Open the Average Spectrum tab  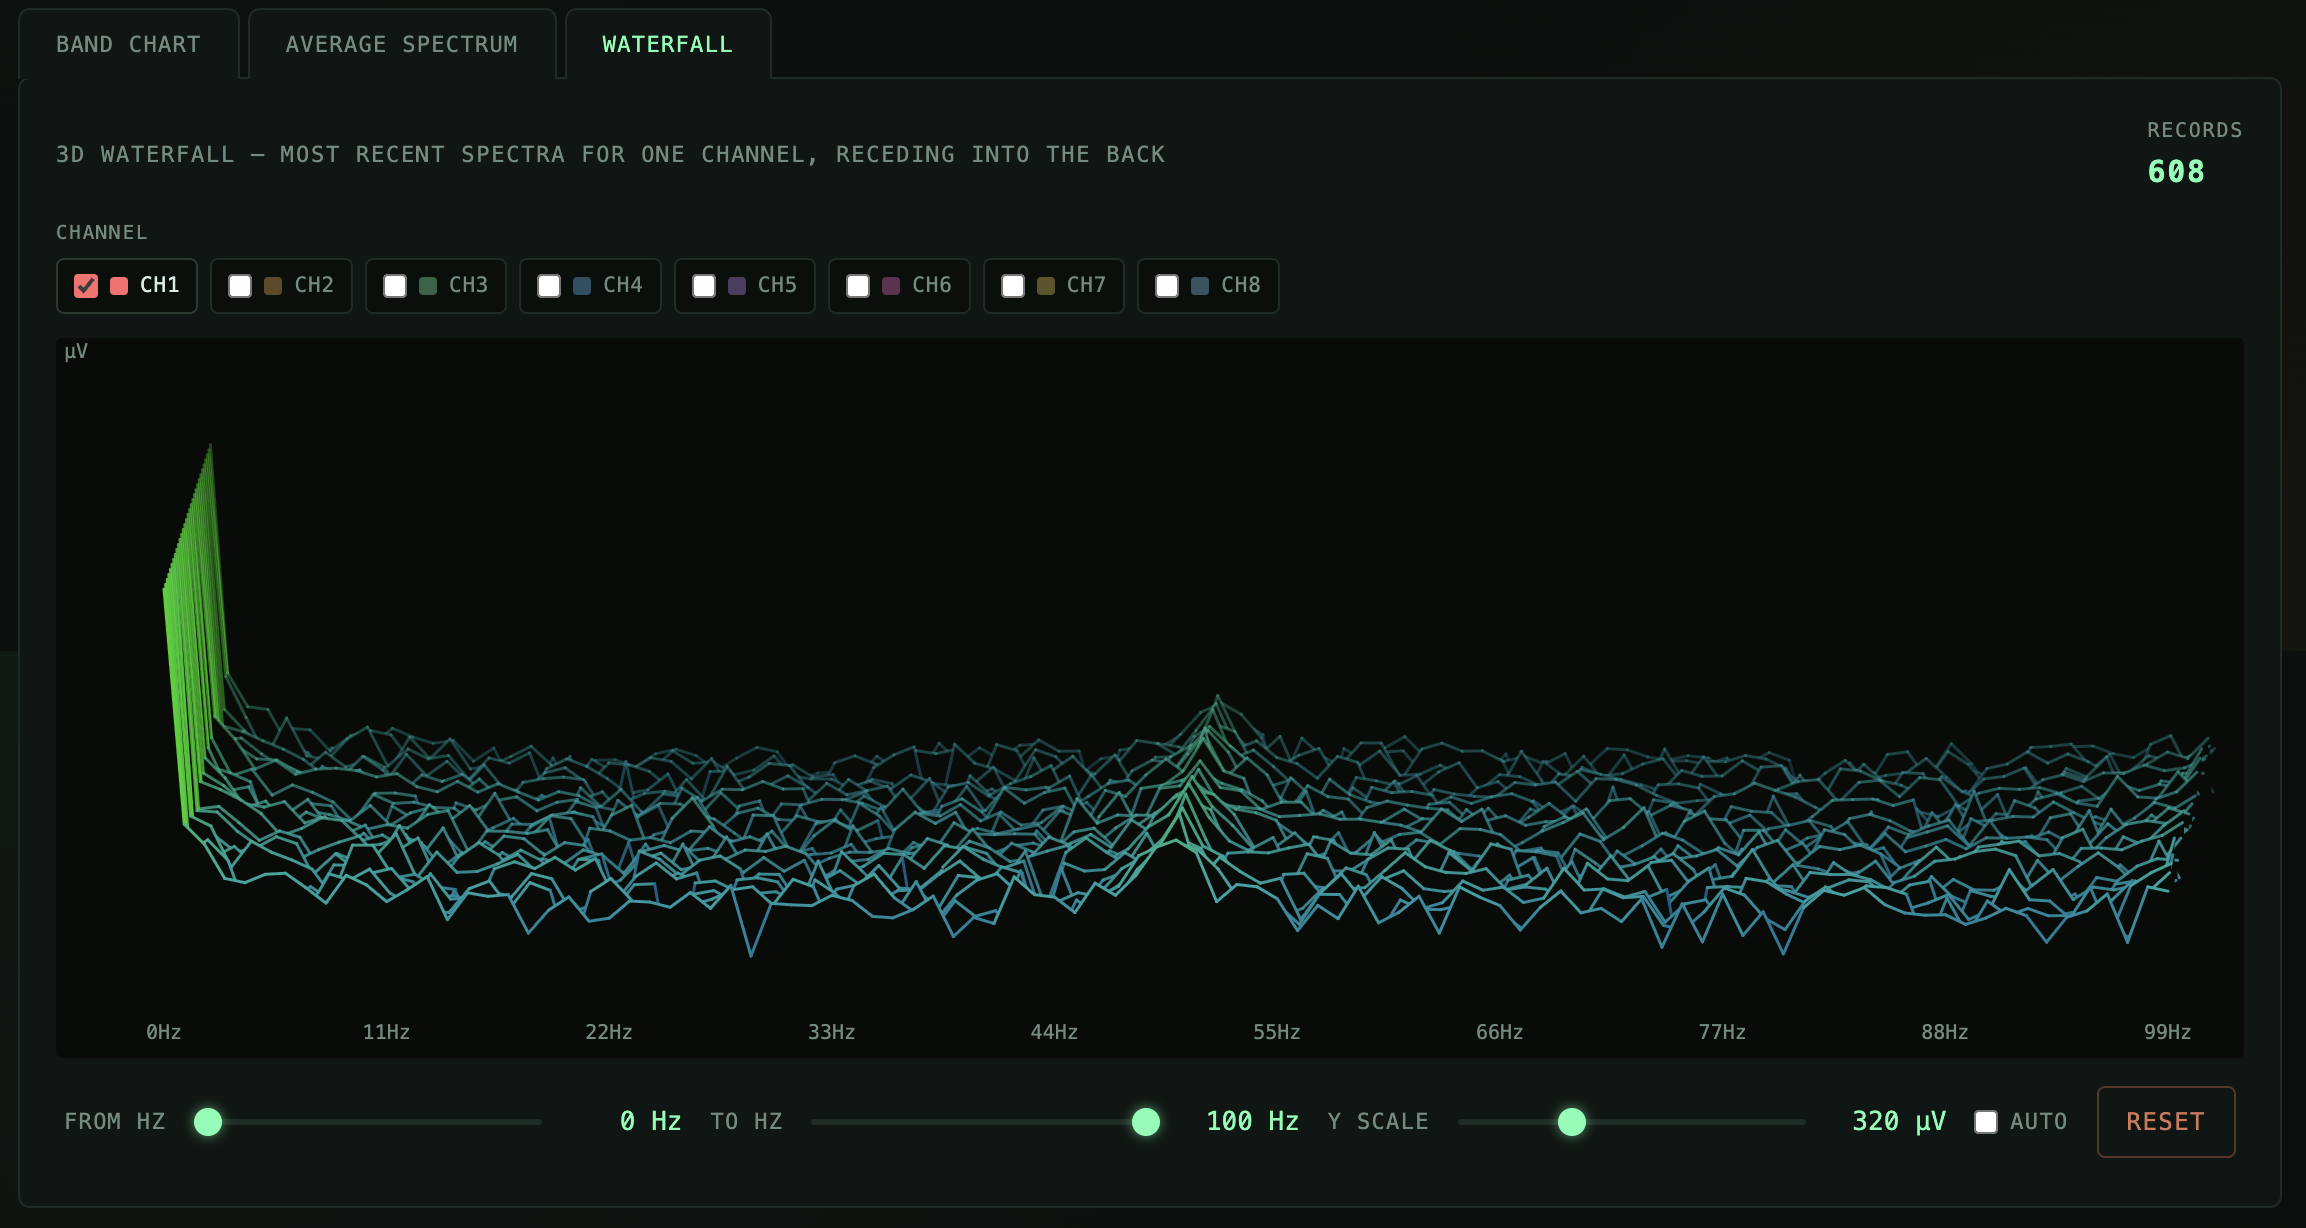point(402,44)
